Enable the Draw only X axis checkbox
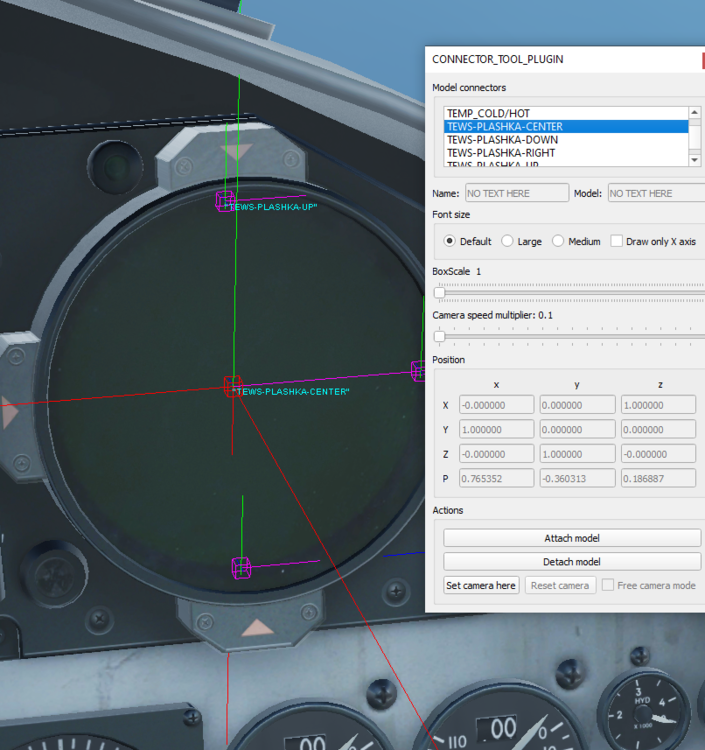This screenshot has height=750, width=705. coord(616,241)
